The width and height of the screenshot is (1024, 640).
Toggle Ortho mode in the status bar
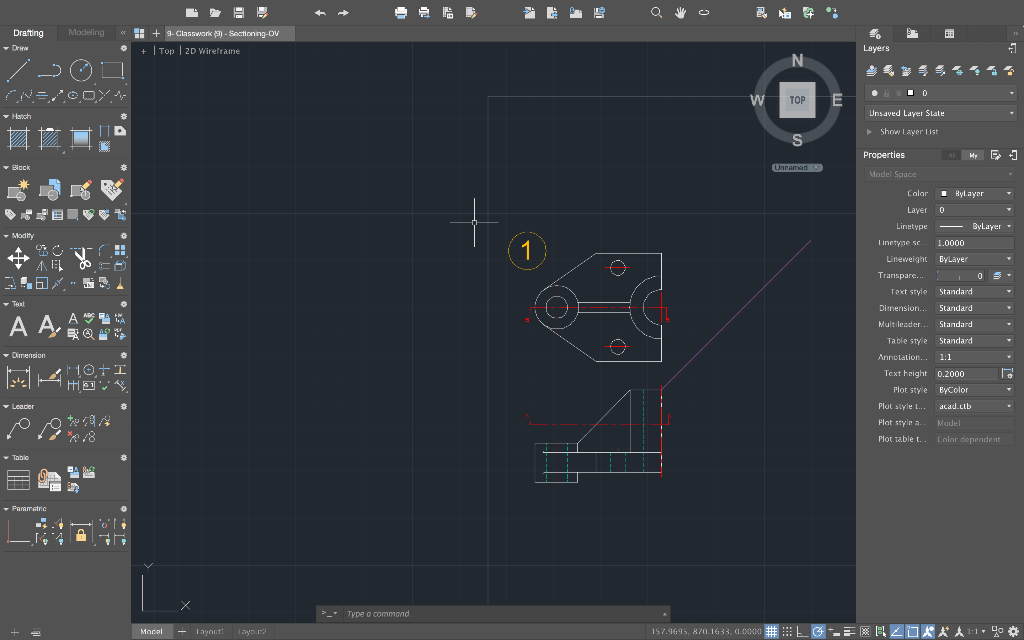click(800, 631)
